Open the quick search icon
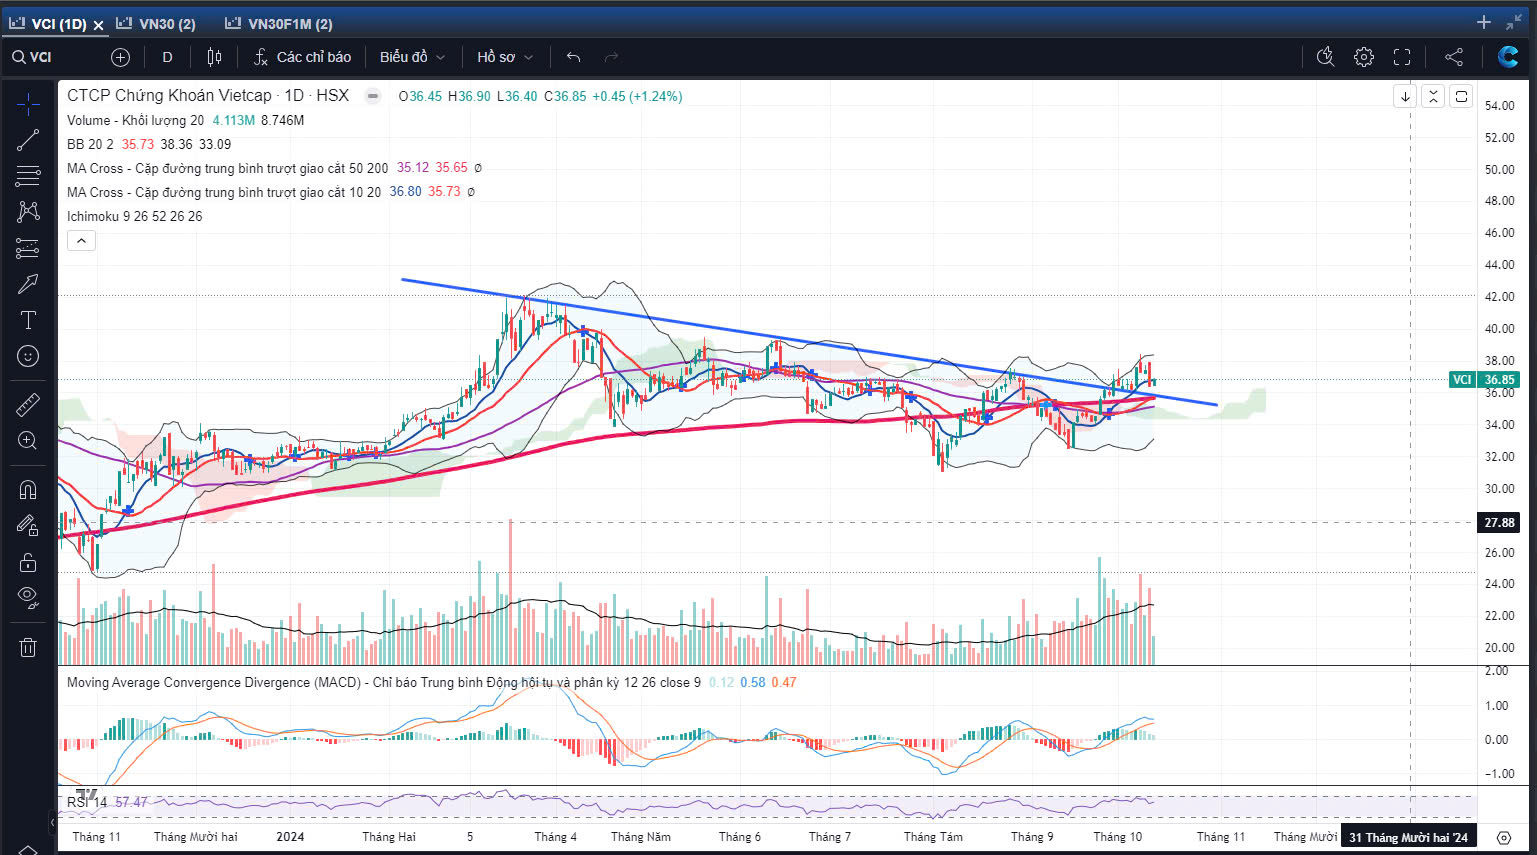This screenshot has height=855, width=1537. coord(1326,57)
